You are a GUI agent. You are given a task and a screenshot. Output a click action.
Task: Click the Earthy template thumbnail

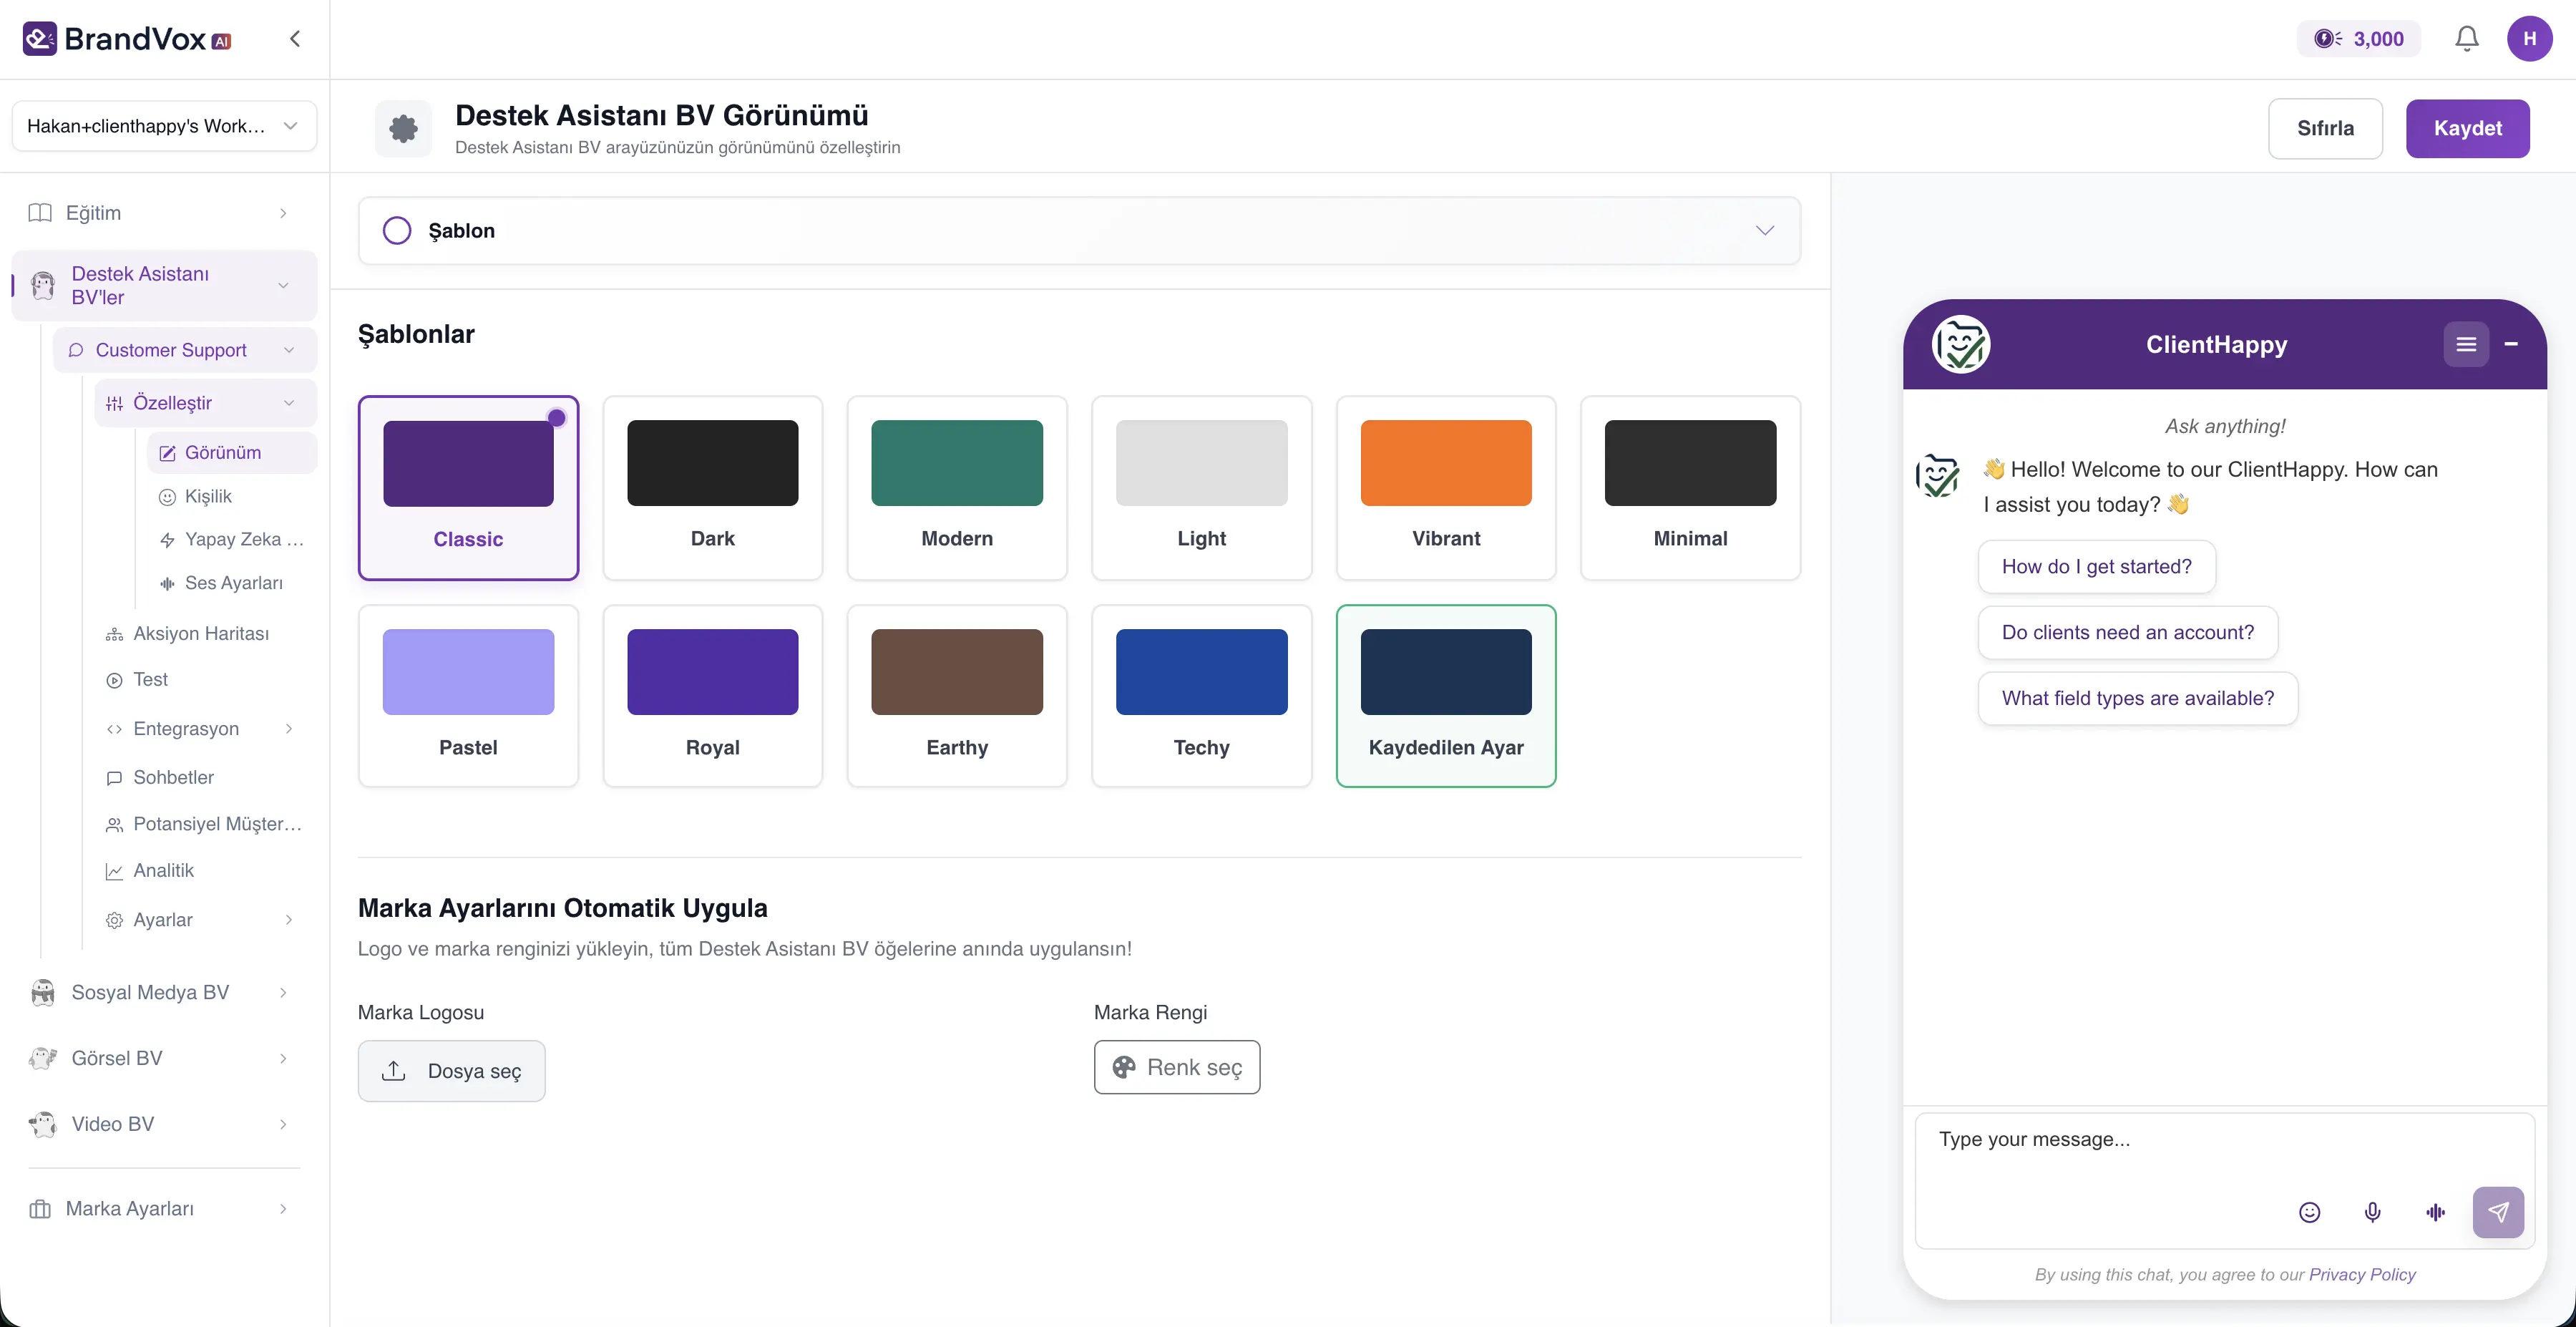pyautogui.click(x=957, y=672)
